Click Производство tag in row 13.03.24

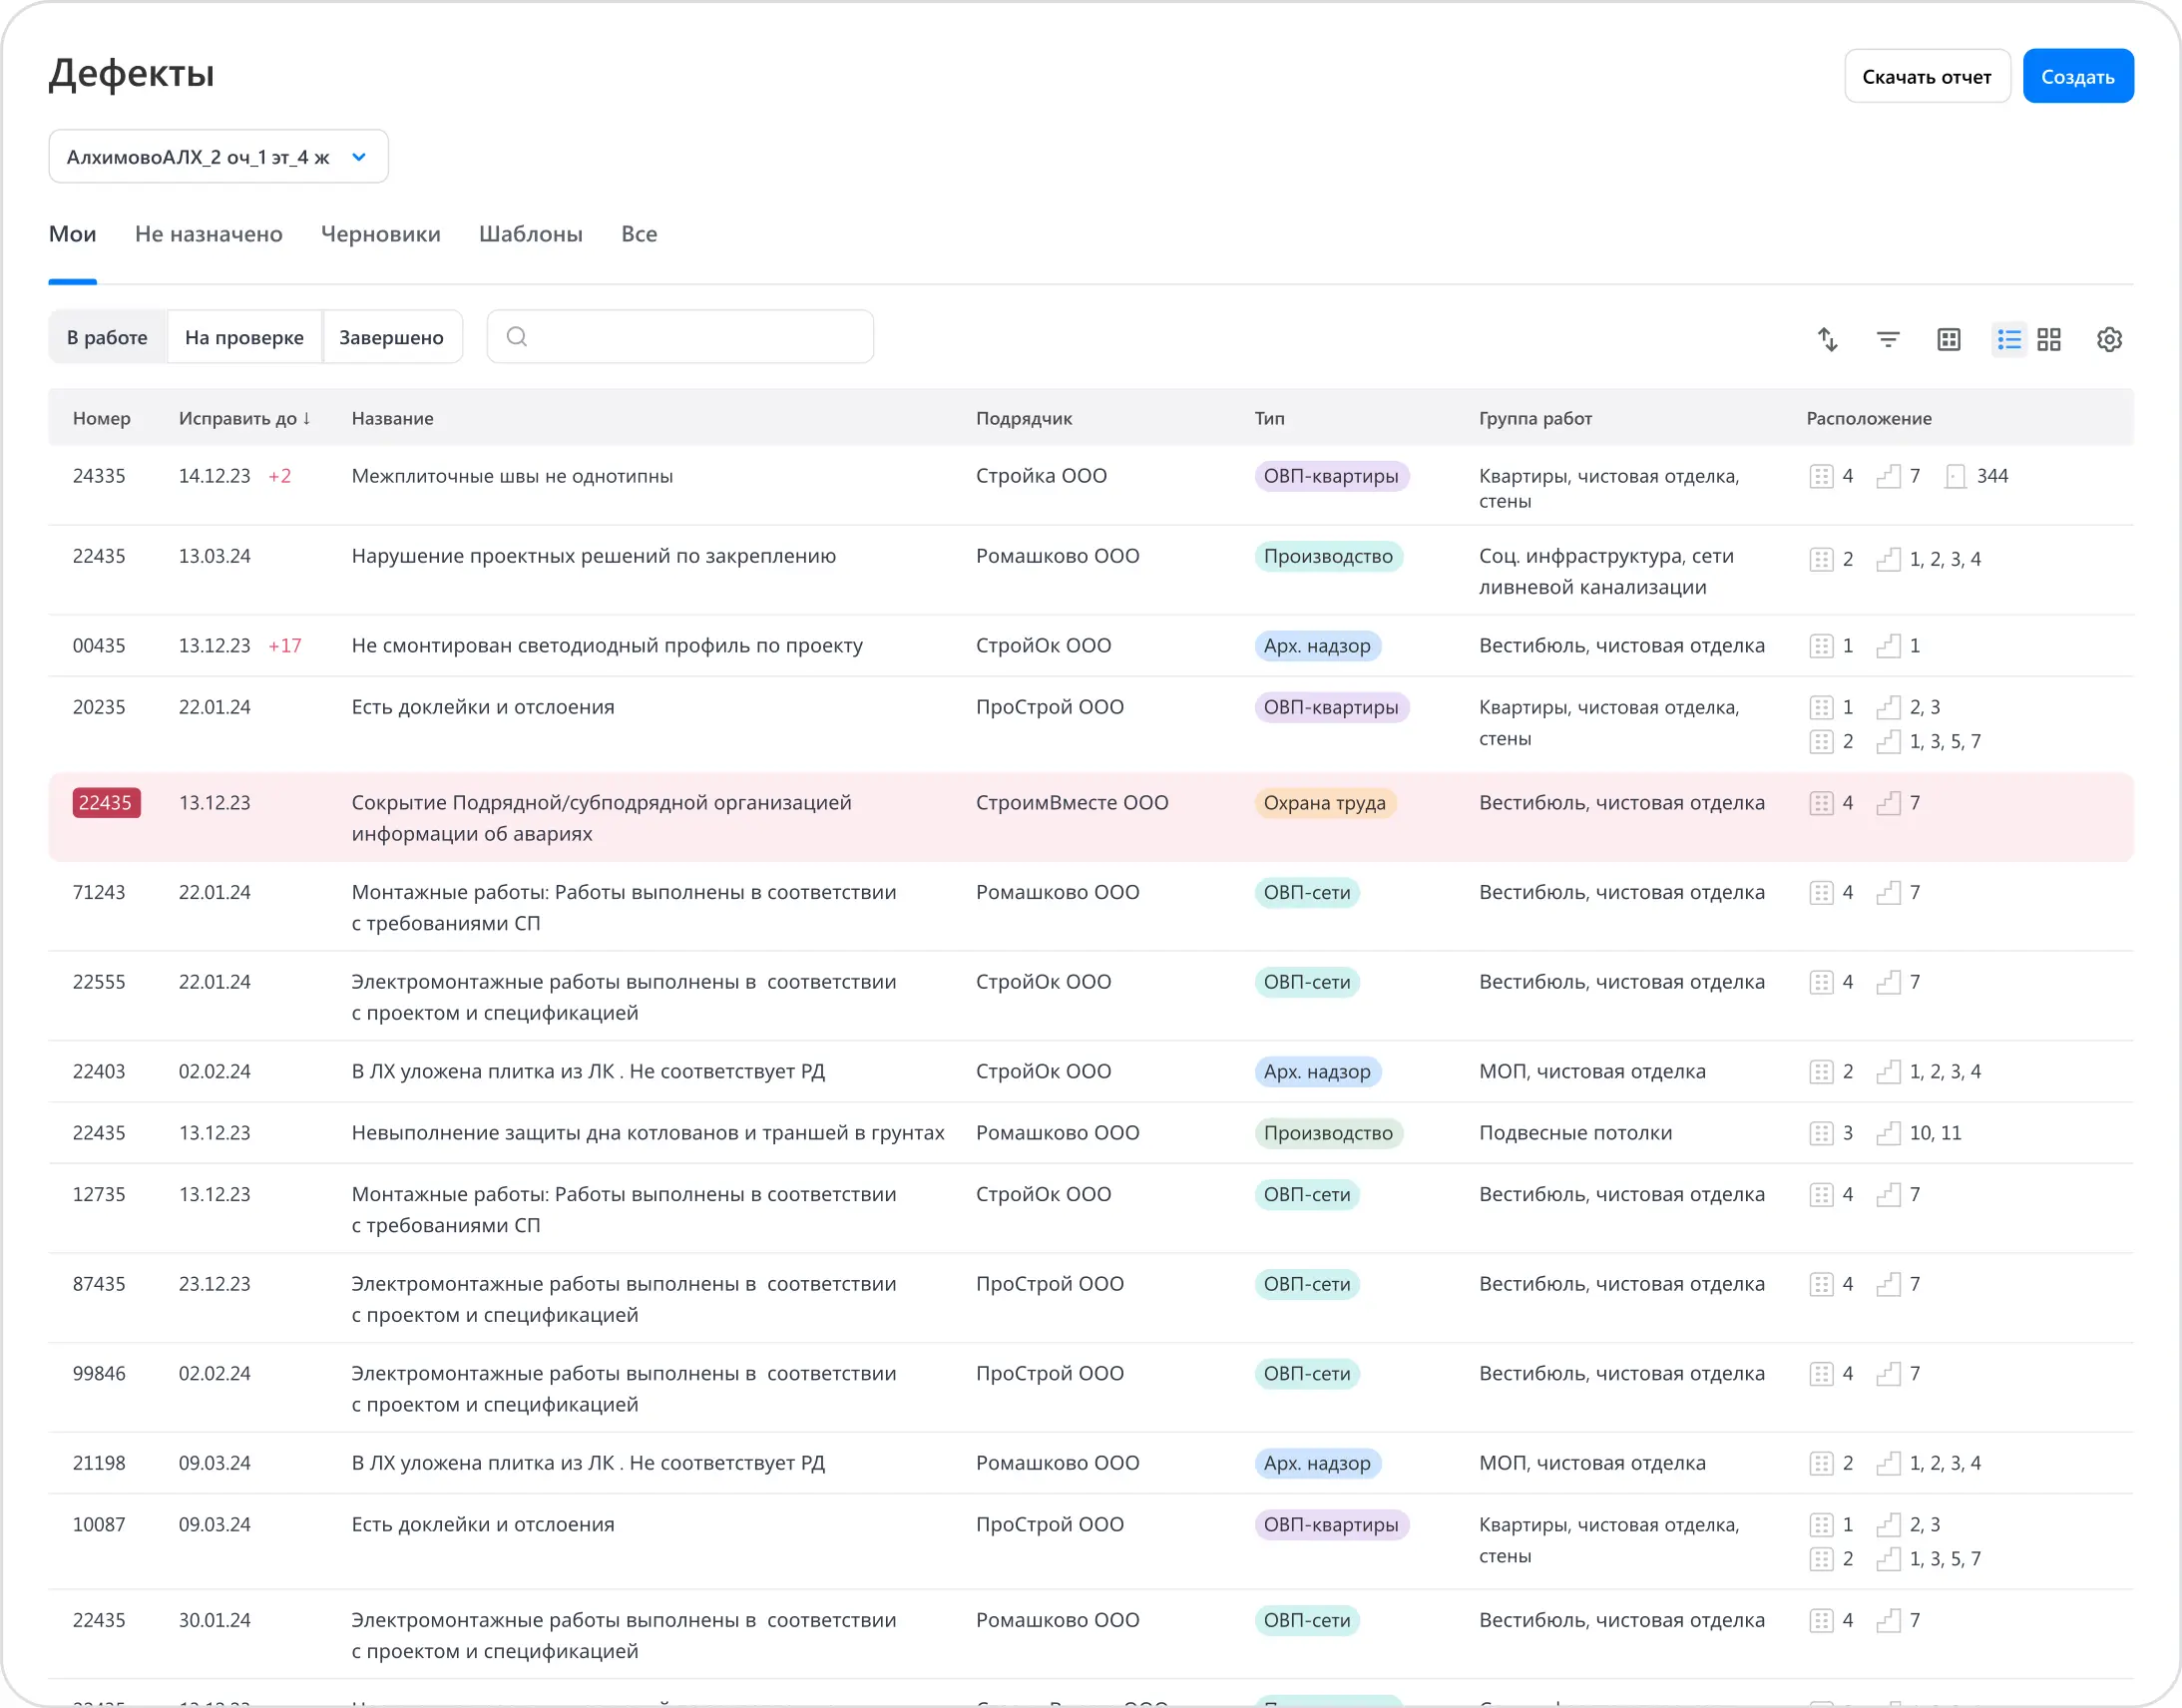click(1329, 556)
